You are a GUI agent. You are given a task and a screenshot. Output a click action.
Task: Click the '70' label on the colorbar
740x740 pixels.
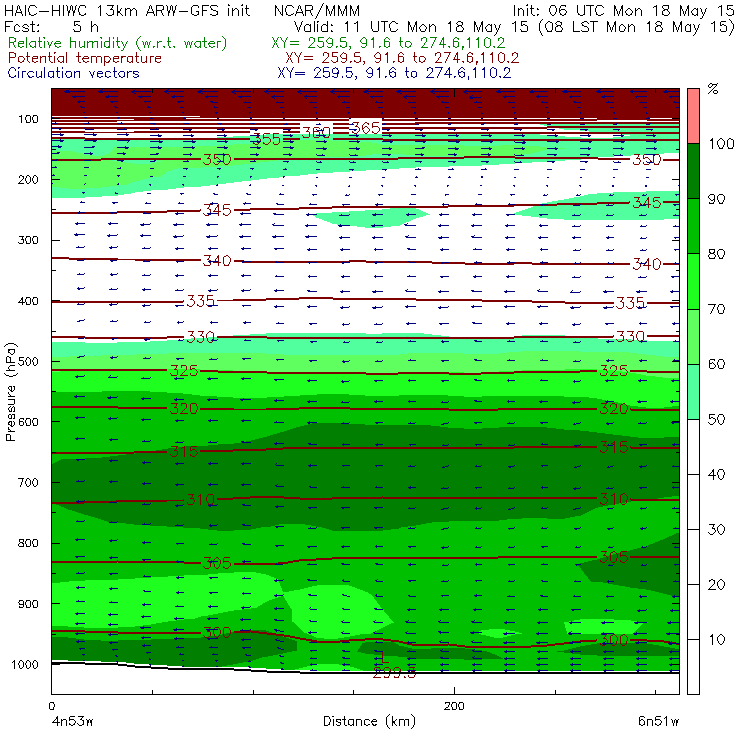[x=717, y=309]
